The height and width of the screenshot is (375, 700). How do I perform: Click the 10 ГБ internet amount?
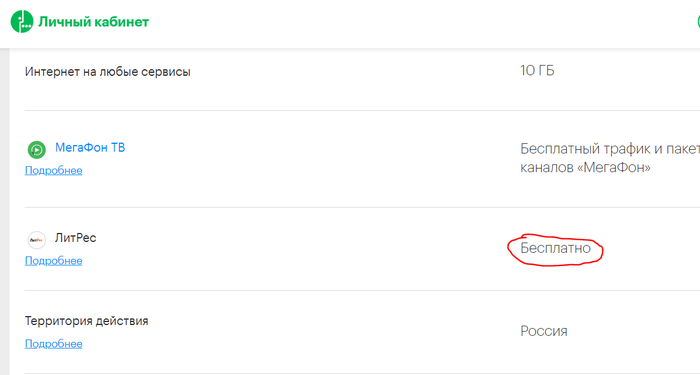[537, 71]
